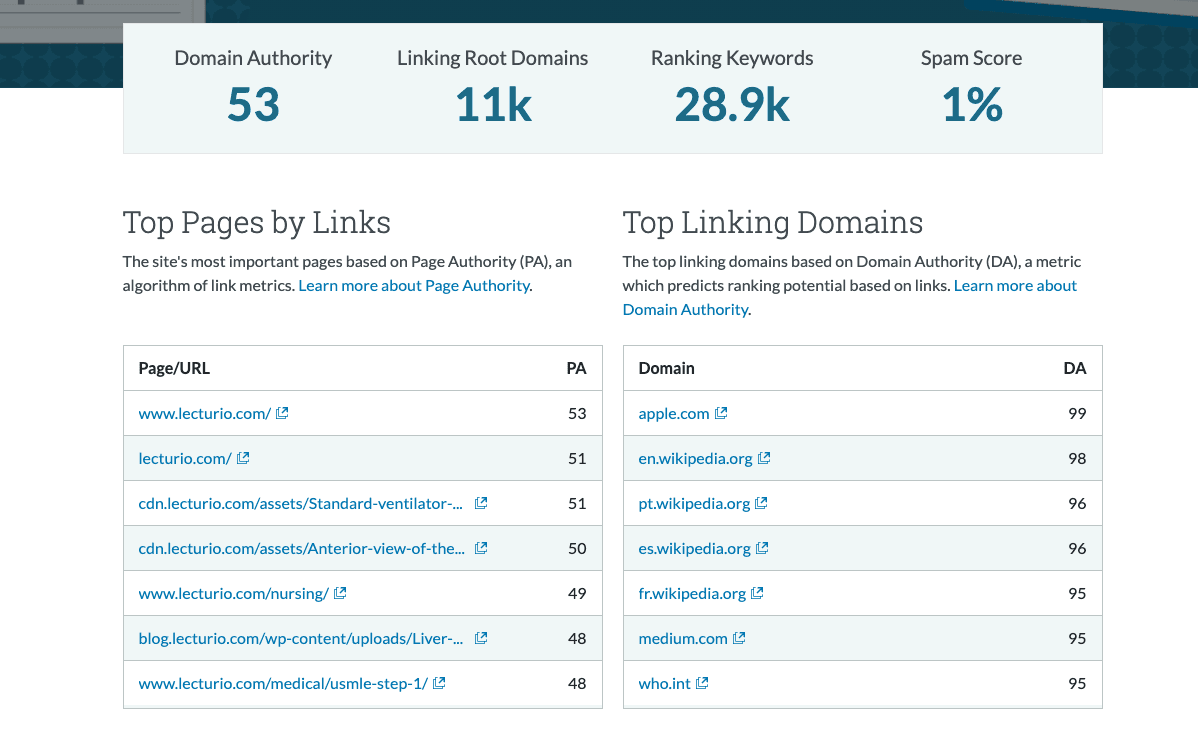
Task: Click external link icon next to fr.wikipedia.org
Action: tap(757, 593)
